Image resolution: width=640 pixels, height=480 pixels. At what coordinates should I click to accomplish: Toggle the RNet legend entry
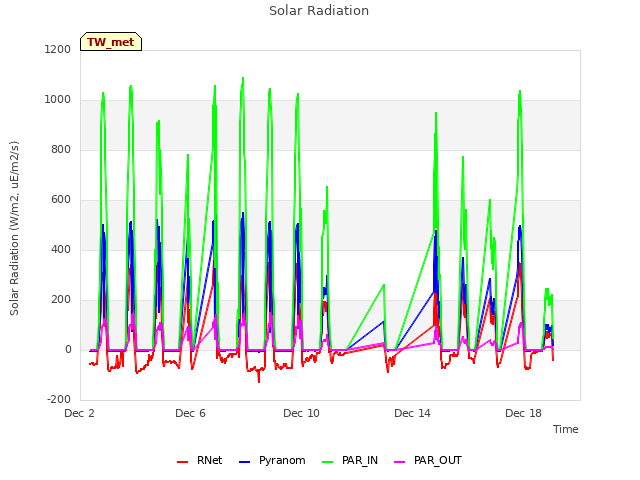click(x=200, y=460)
